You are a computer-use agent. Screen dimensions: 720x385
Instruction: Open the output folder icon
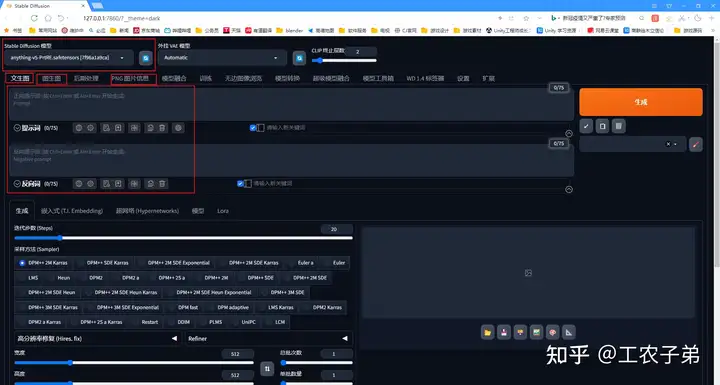(488, 332)
